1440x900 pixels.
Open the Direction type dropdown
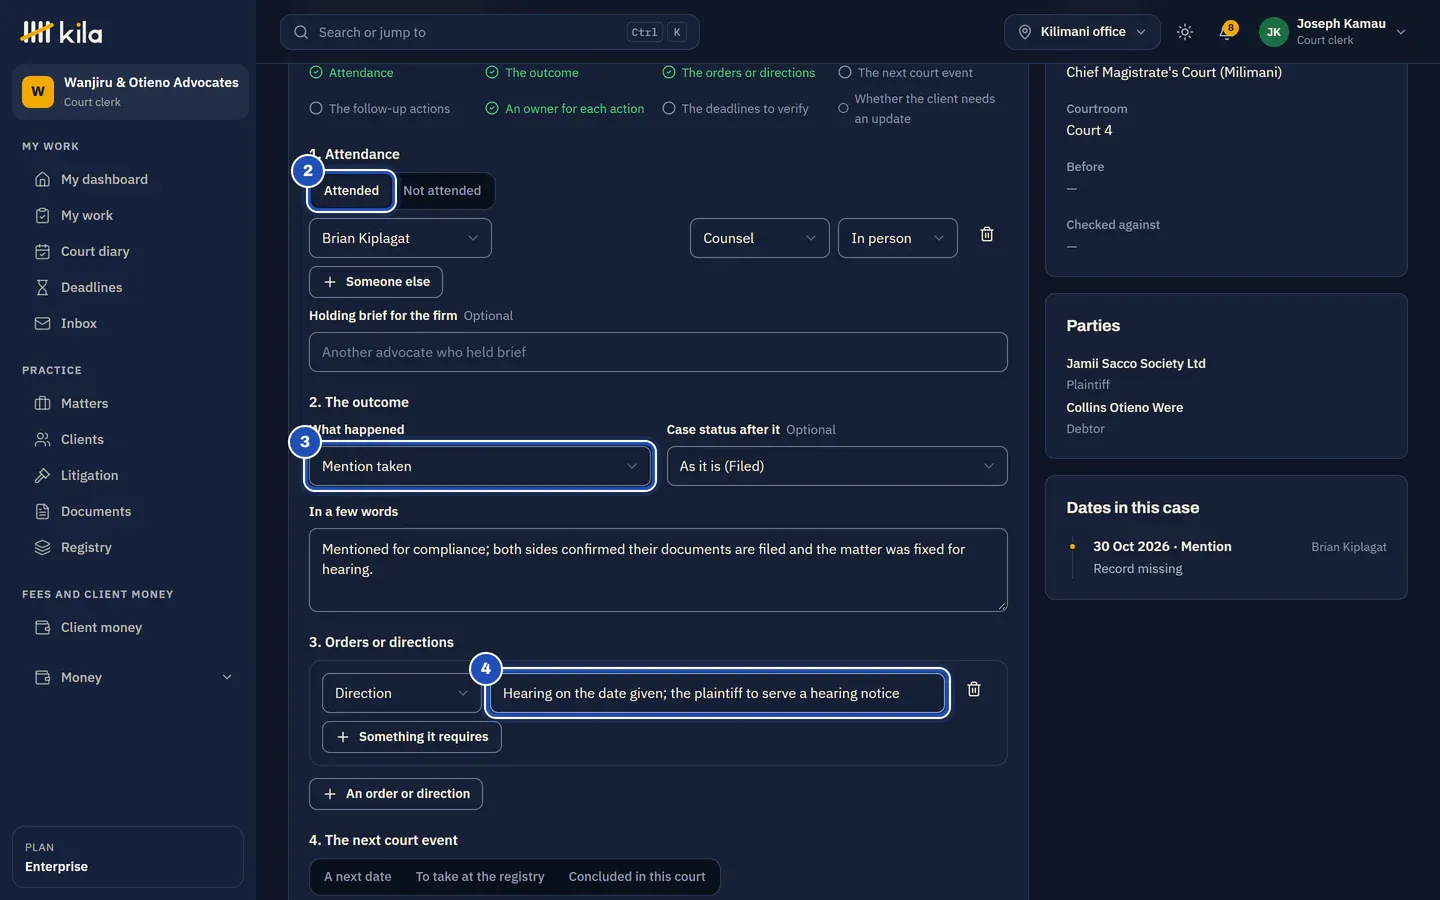402,693
